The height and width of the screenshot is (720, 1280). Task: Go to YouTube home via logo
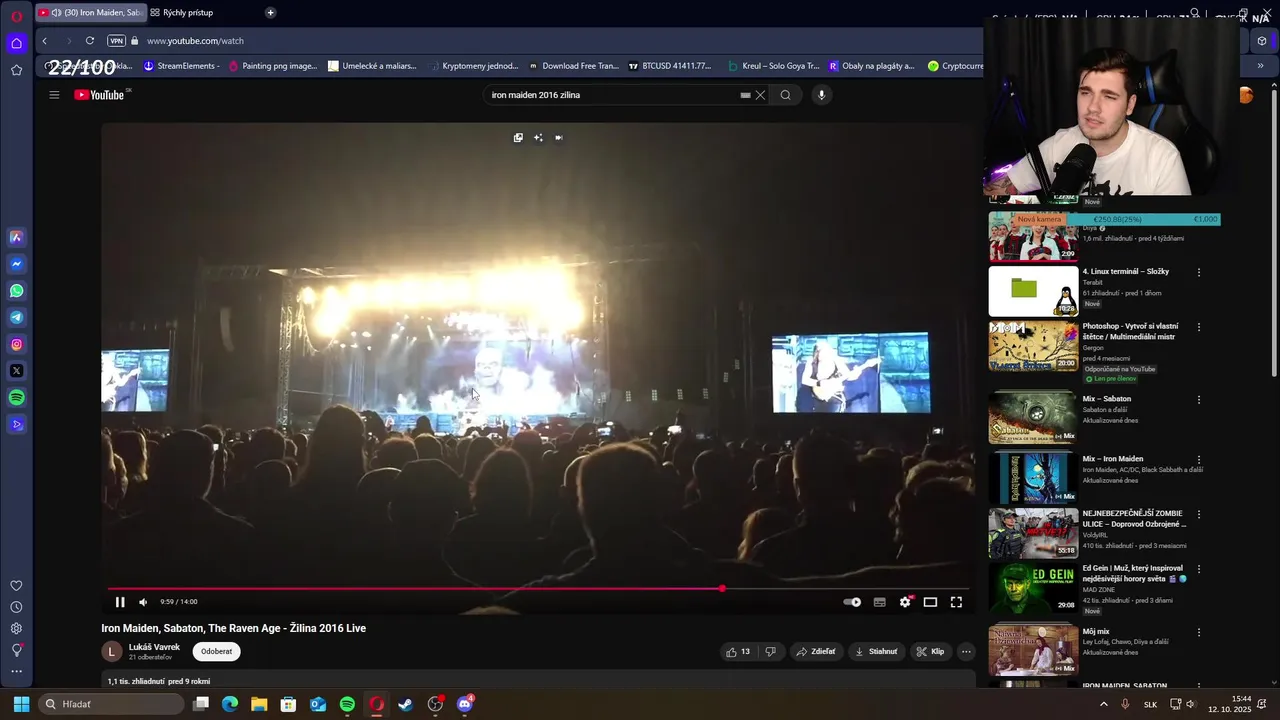click(99, 95)
